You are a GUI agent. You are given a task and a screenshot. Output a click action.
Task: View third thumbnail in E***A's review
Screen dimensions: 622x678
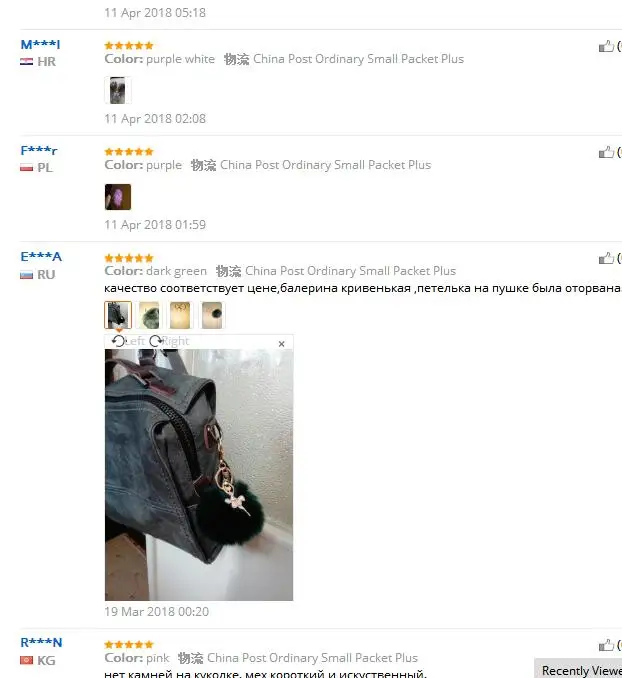(x=180, y=315)
